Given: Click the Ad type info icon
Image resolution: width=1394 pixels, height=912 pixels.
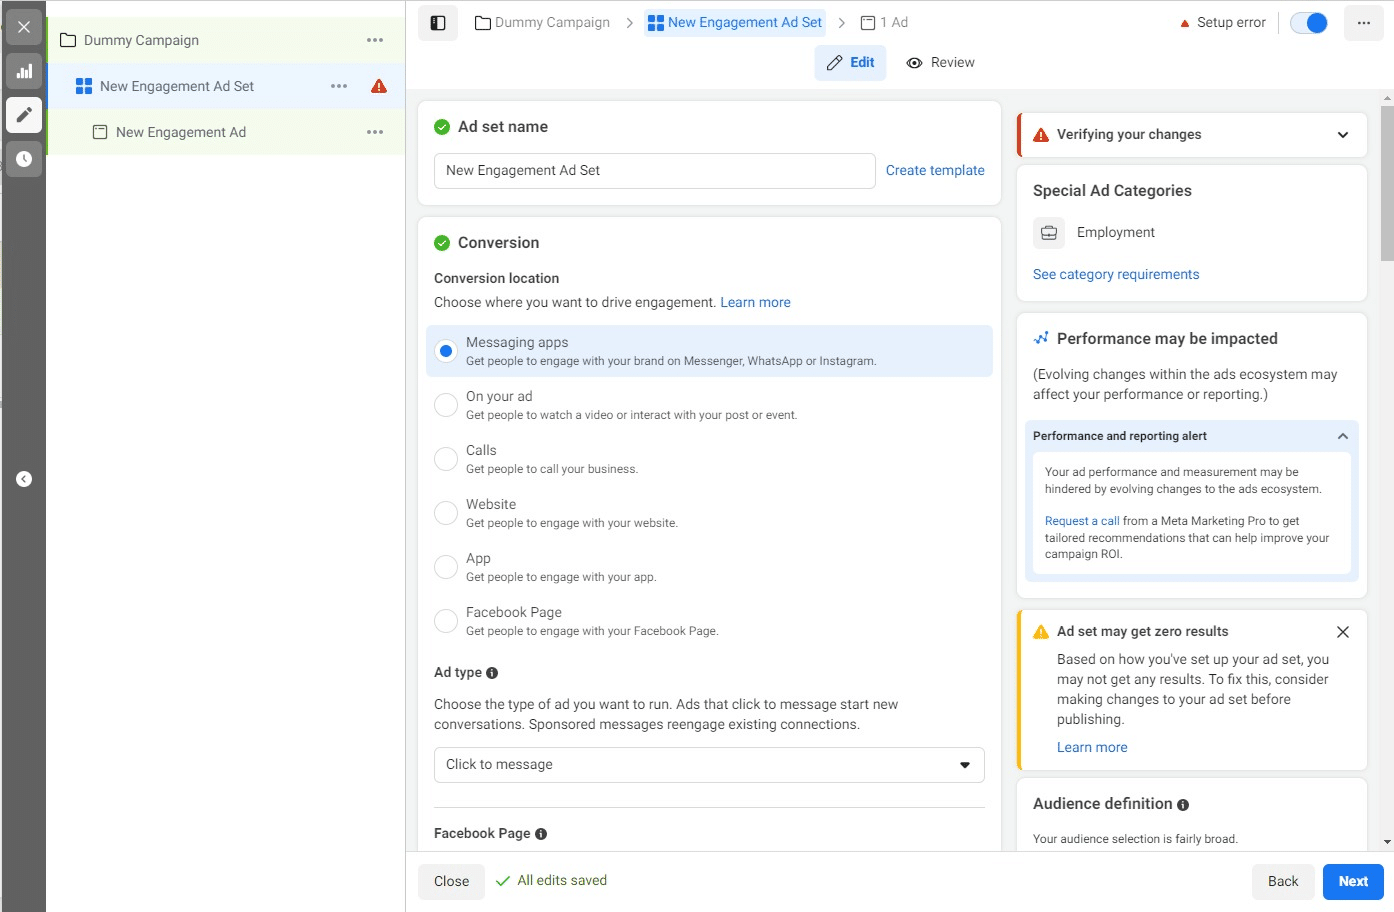Looking at the screenshot, I should 492,673.
